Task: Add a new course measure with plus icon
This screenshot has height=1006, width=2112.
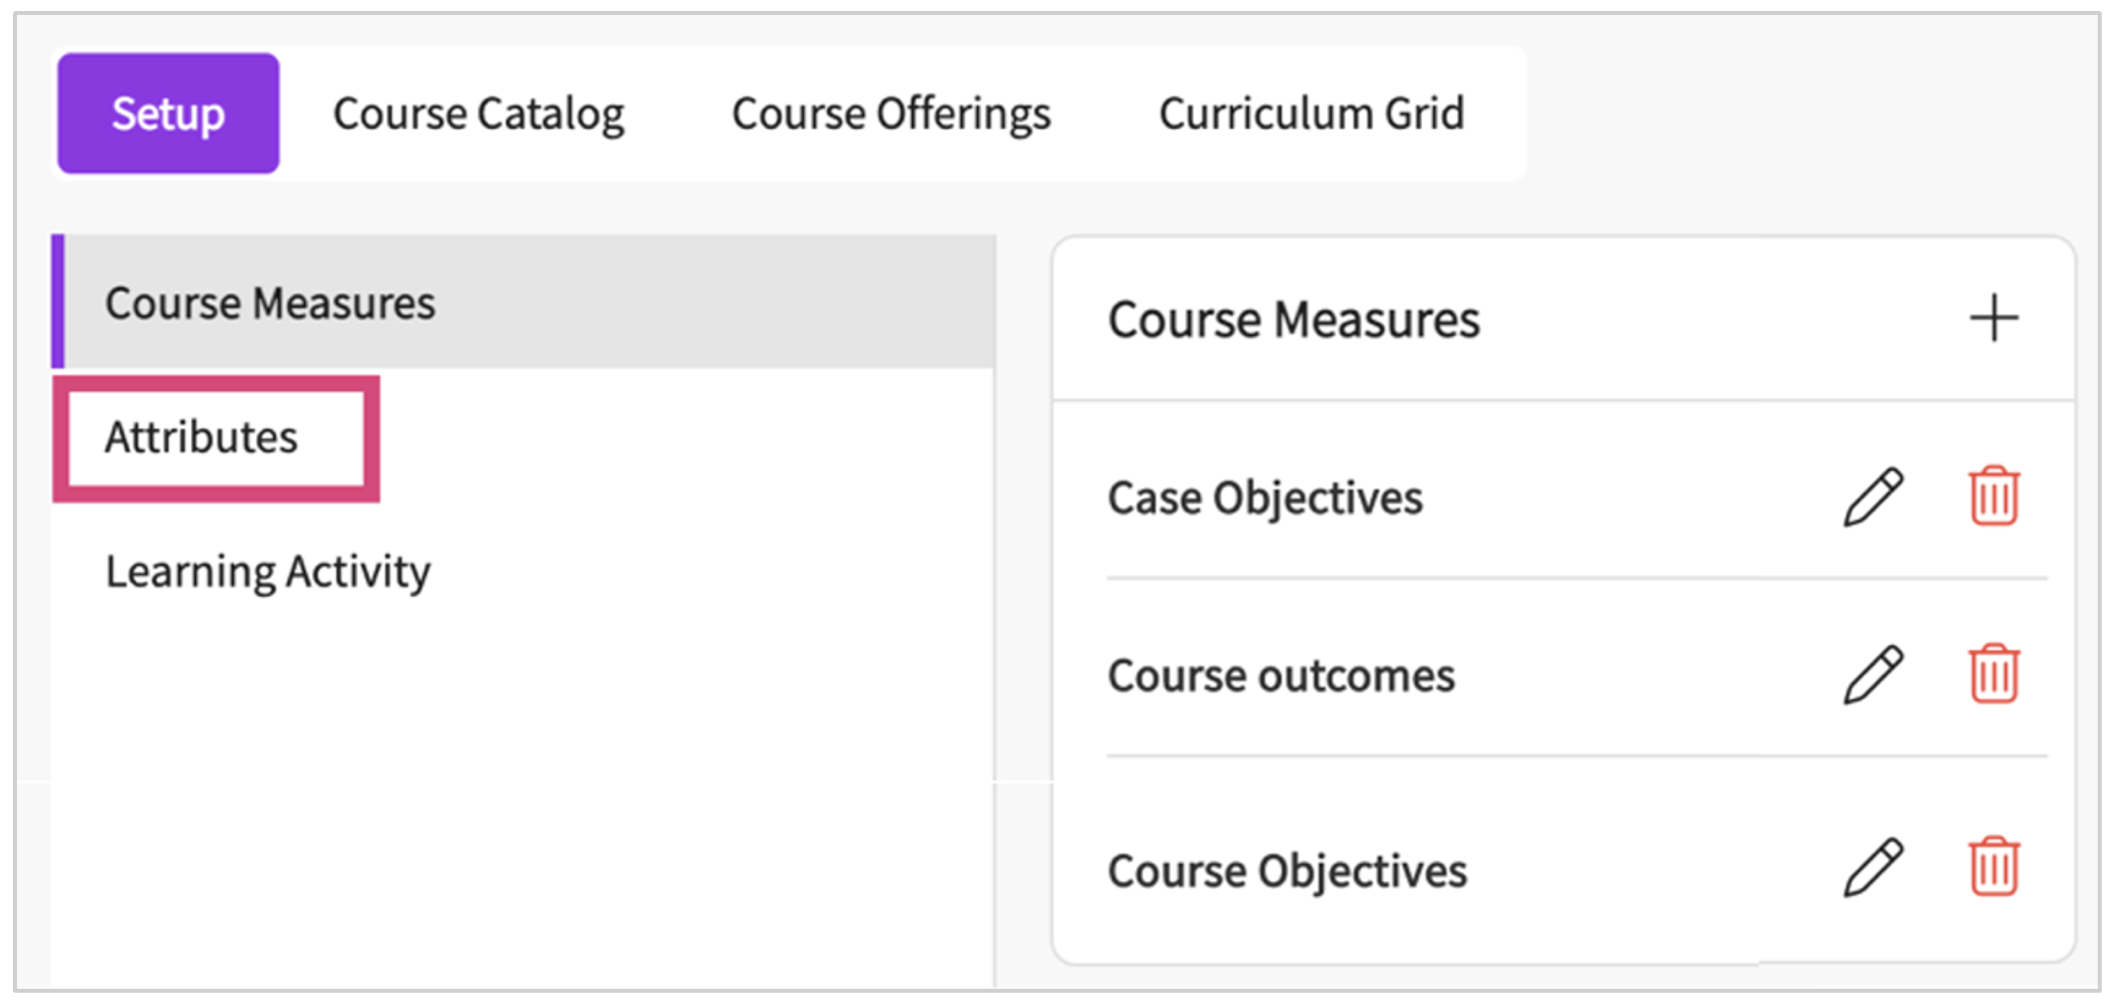Action: (1993, 318)
